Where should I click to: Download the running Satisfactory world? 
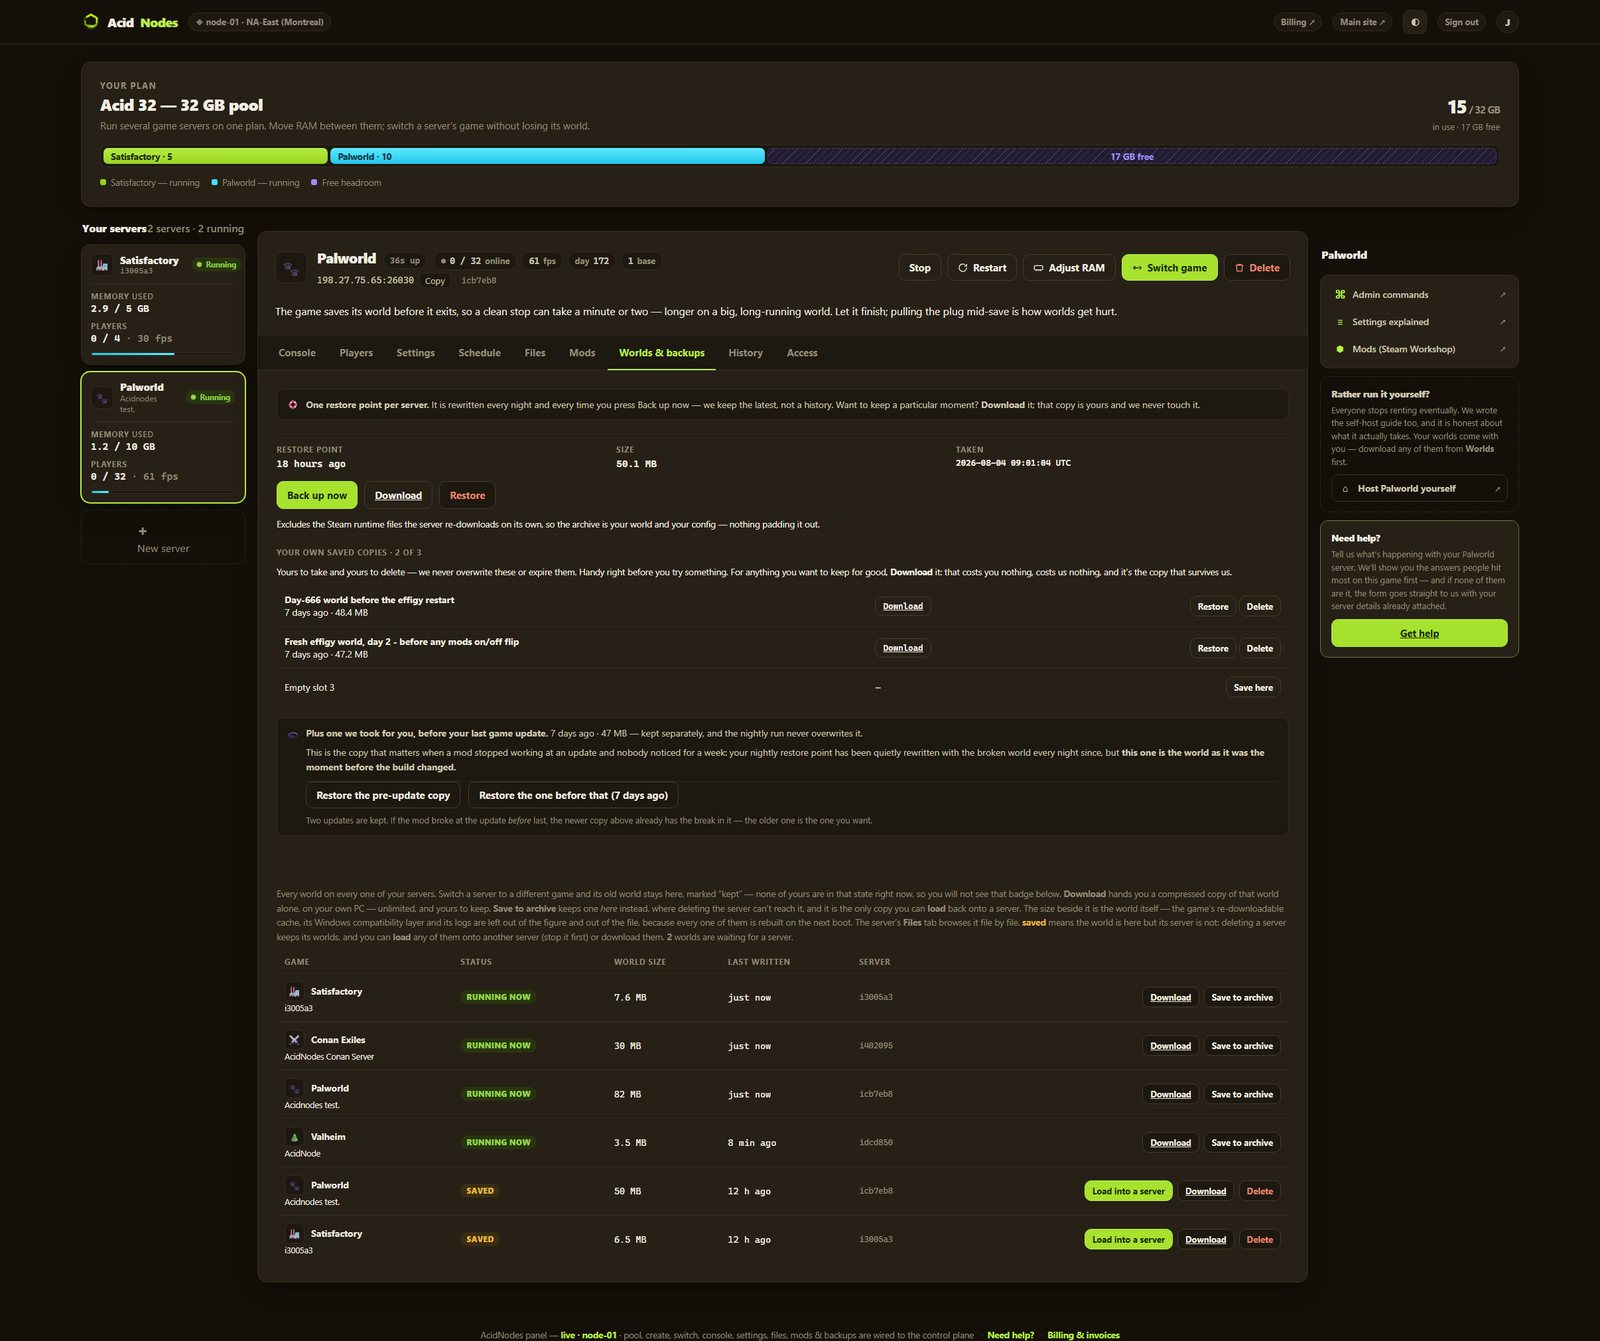click(x=1170, y=997)
